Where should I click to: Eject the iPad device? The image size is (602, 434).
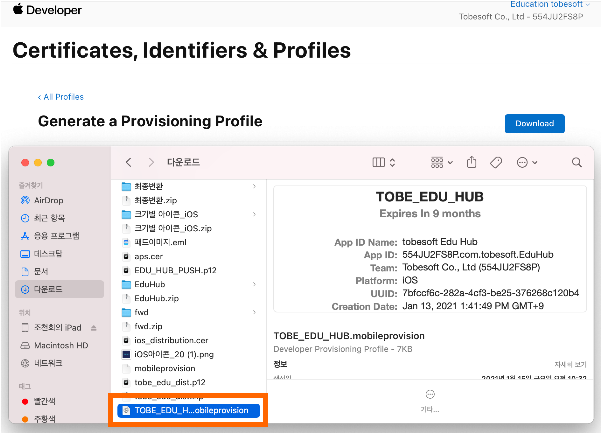coord(94,328)
